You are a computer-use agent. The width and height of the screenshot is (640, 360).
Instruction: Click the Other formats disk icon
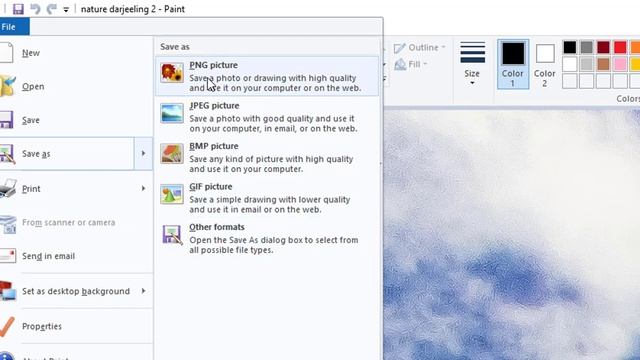tap(172, 235)
